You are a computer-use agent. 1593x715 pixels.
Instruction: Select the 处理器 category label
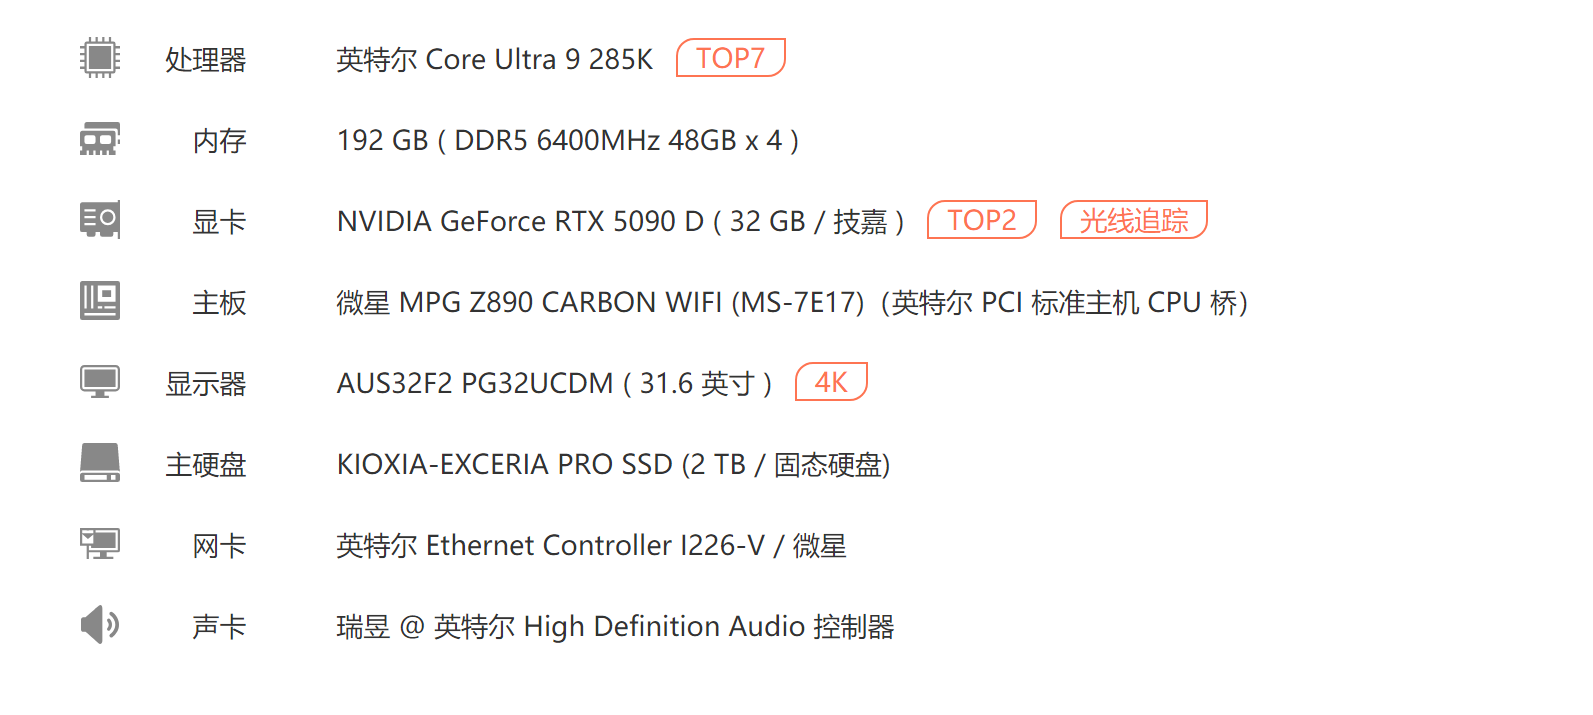(x=204, y=60)
